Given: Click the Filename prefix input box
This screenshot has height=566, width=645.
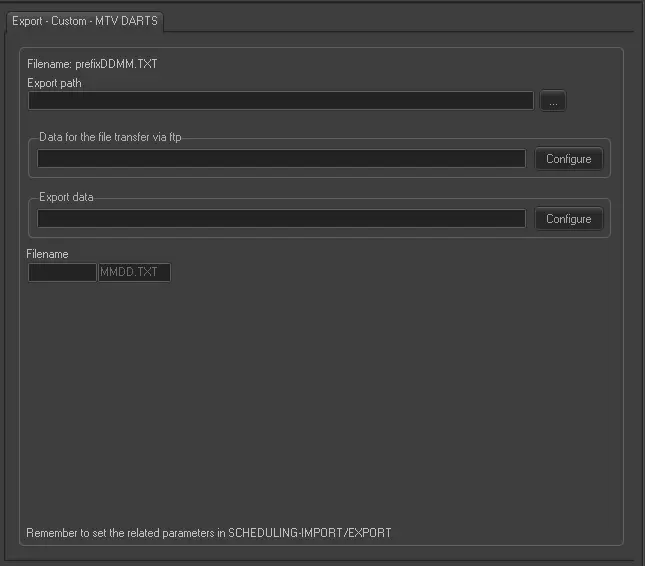Looking at the screenshot, I should [x=62, y=272].
